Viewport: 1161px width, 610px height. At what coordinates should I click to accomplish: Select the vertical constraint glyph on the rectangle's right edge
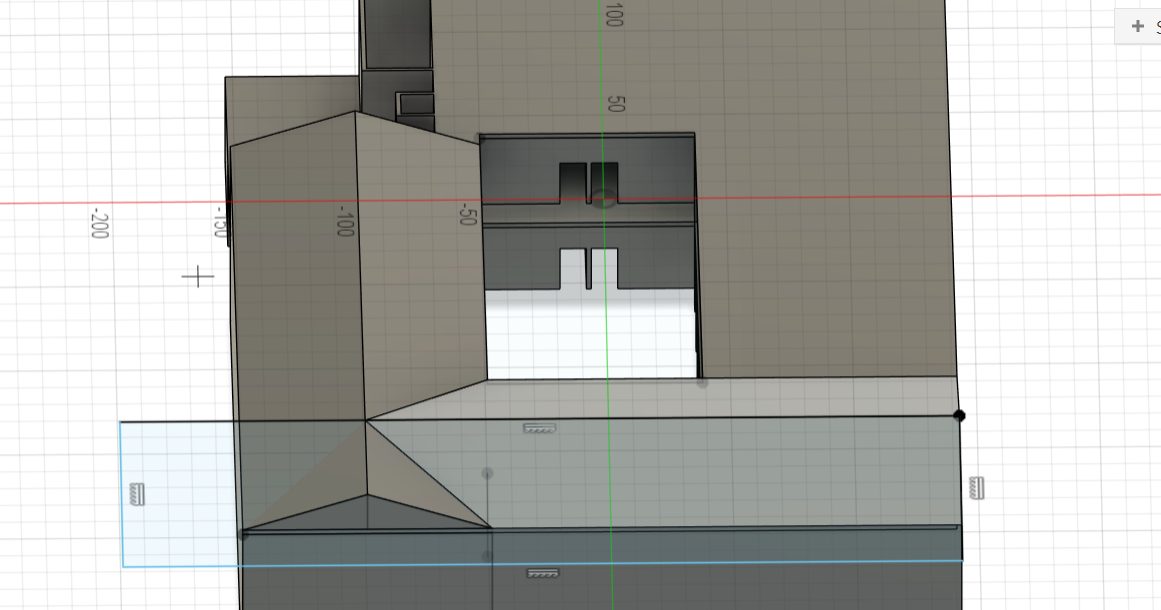point(977,488)
